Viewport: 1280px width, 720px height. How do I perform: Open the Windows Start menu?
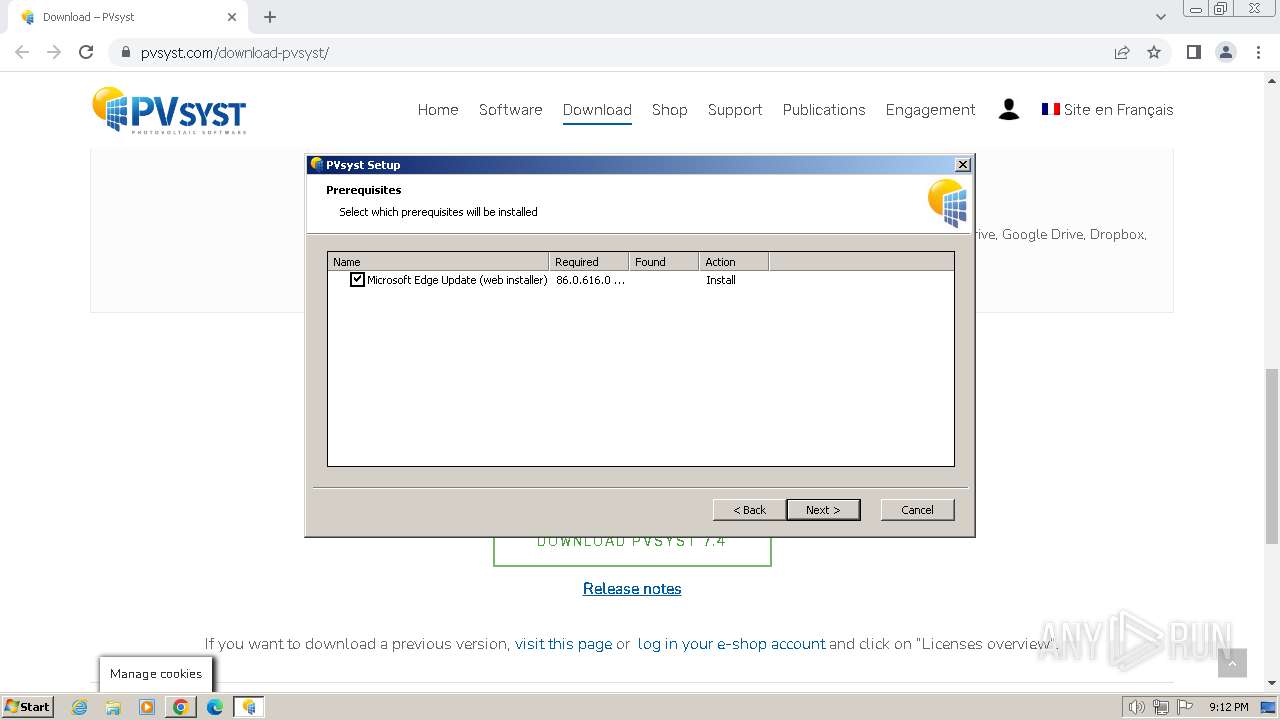(27, 706)
